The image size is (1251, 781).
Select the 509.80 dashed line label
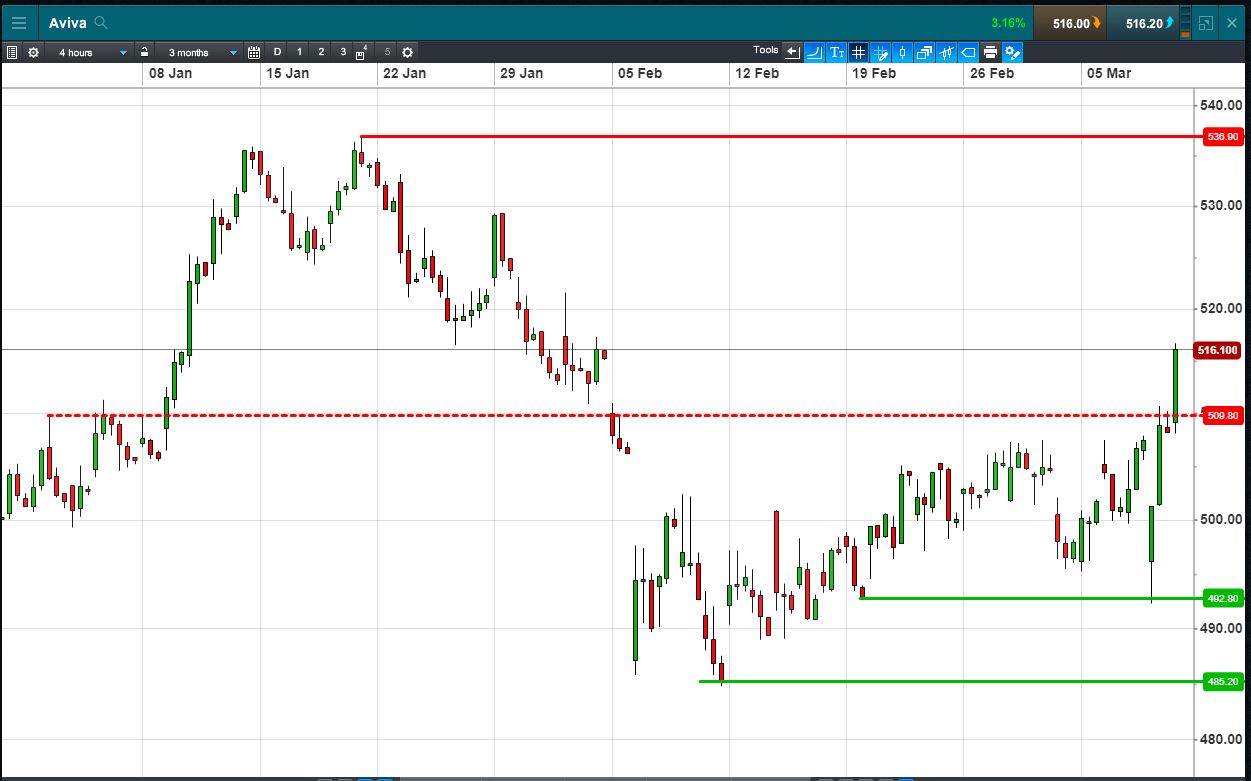[1223, 416]
